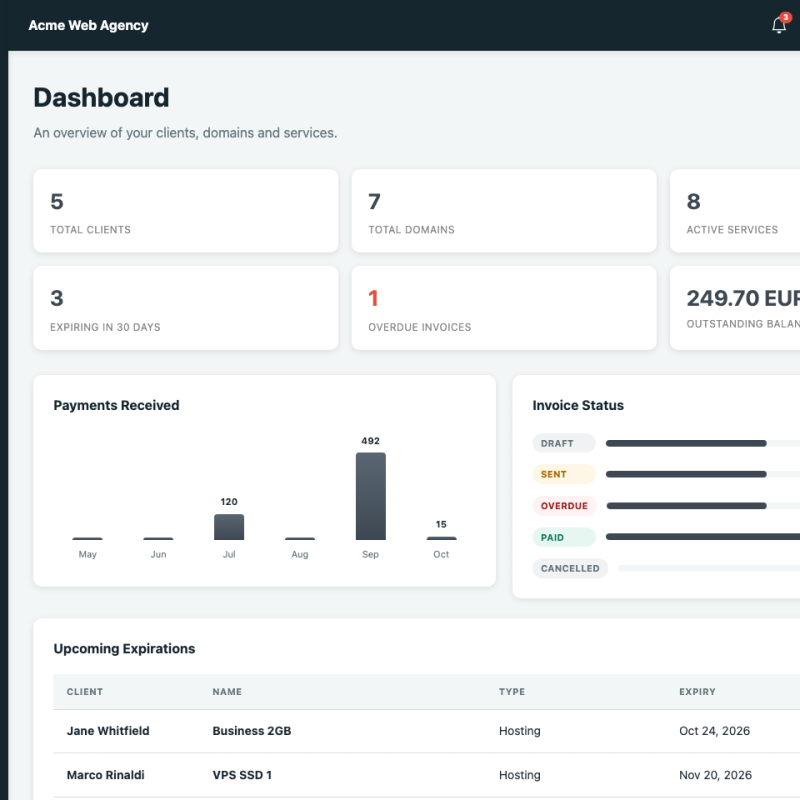The image size is (800, 800).
Task: Click the CANCELLED status badge
Action: [x=570, y=568]
